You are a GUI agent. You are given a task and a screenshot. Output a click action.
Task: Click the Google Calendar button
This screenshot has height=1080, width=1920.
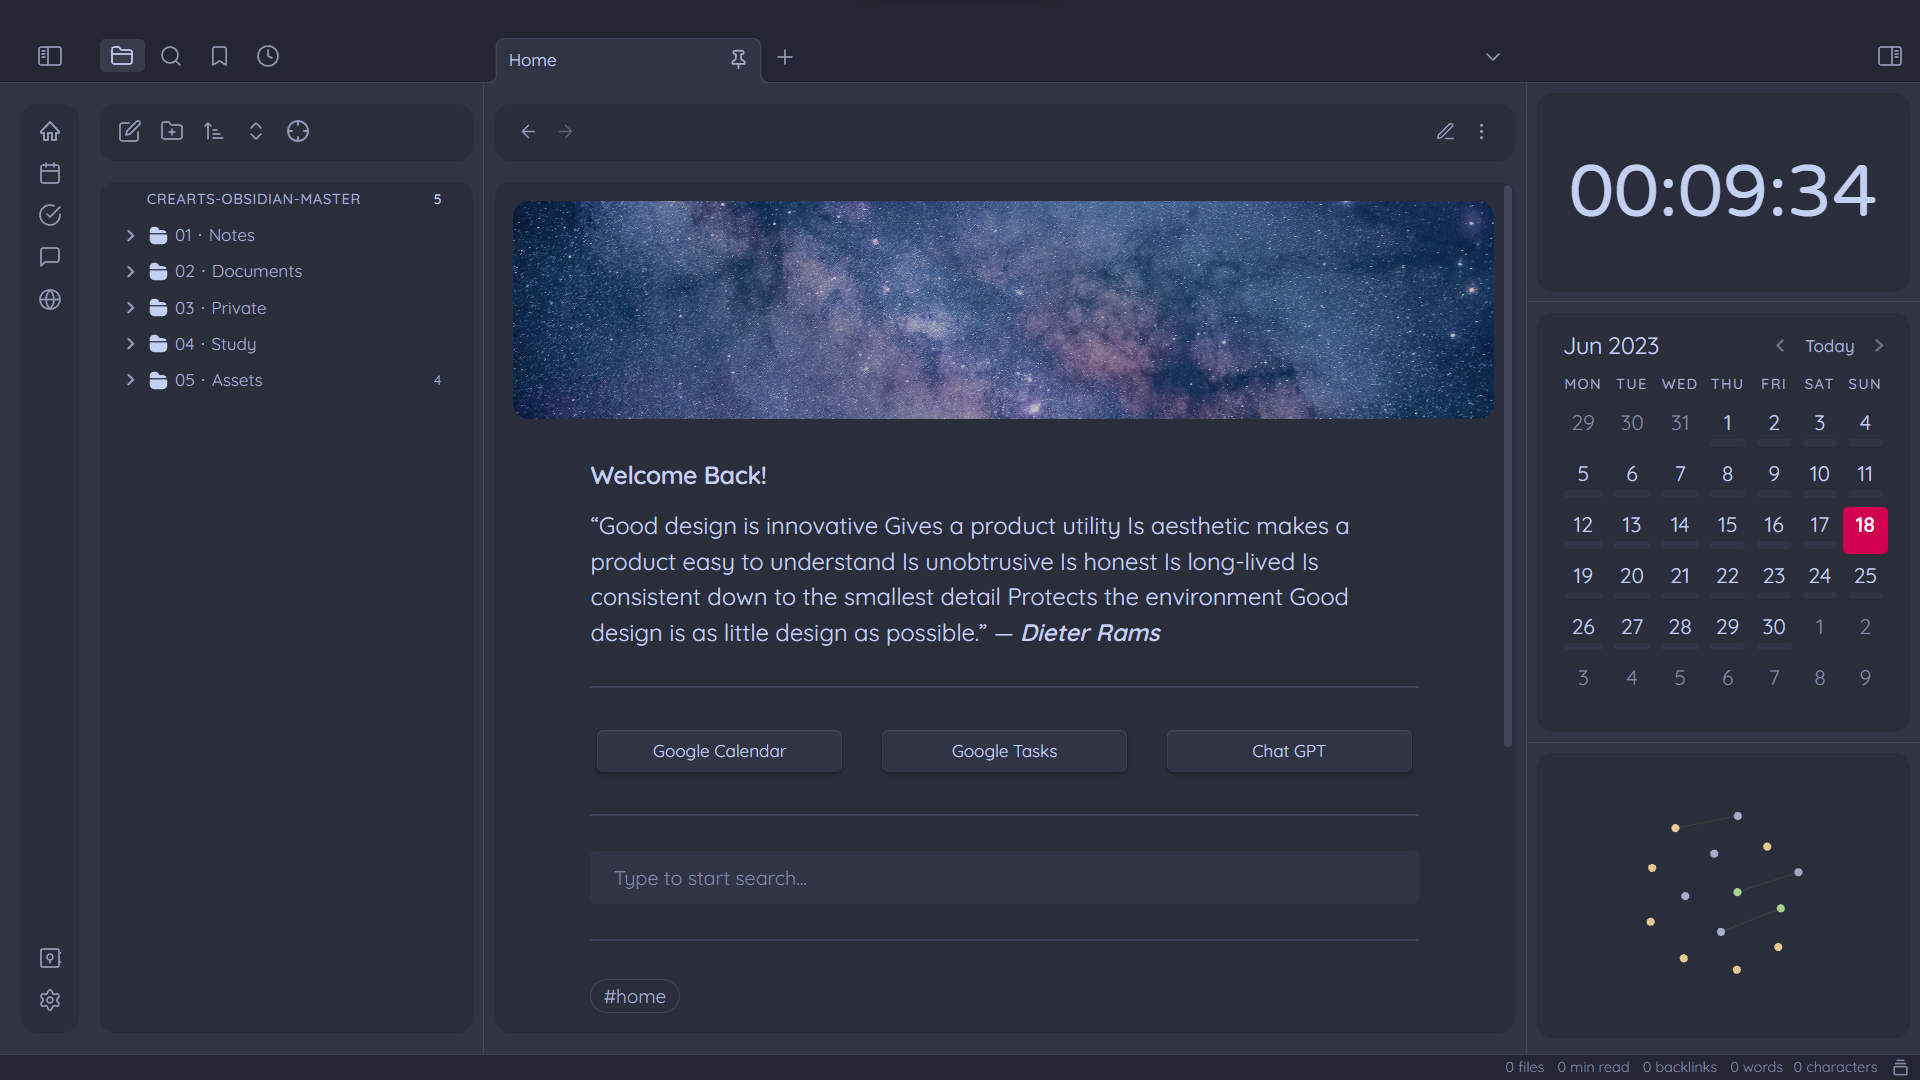[x=719, y=751]
